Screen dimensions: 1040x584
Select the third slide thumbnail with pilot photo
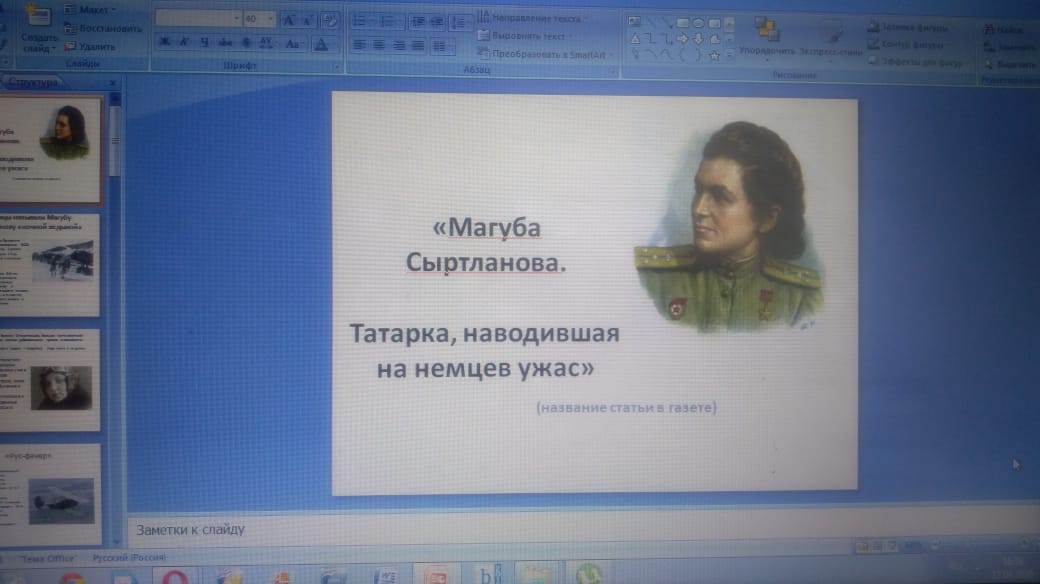pyautogui.click(x=50, y=380)
